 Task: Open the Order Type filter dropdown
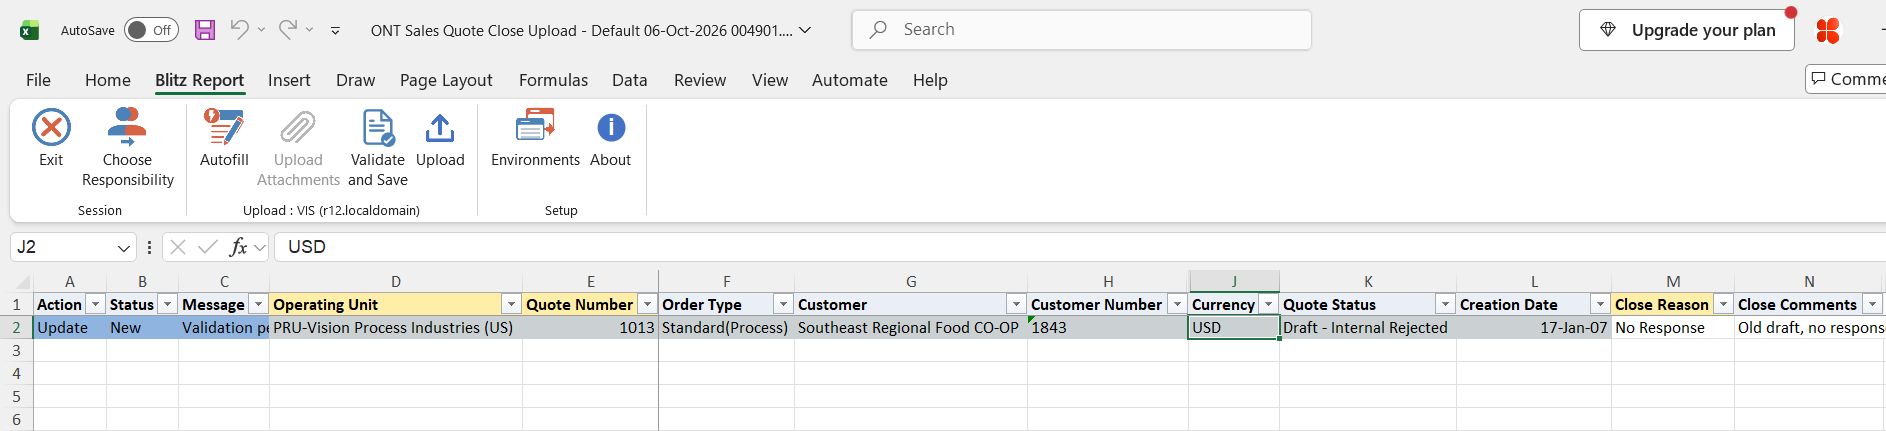point(784,304)
